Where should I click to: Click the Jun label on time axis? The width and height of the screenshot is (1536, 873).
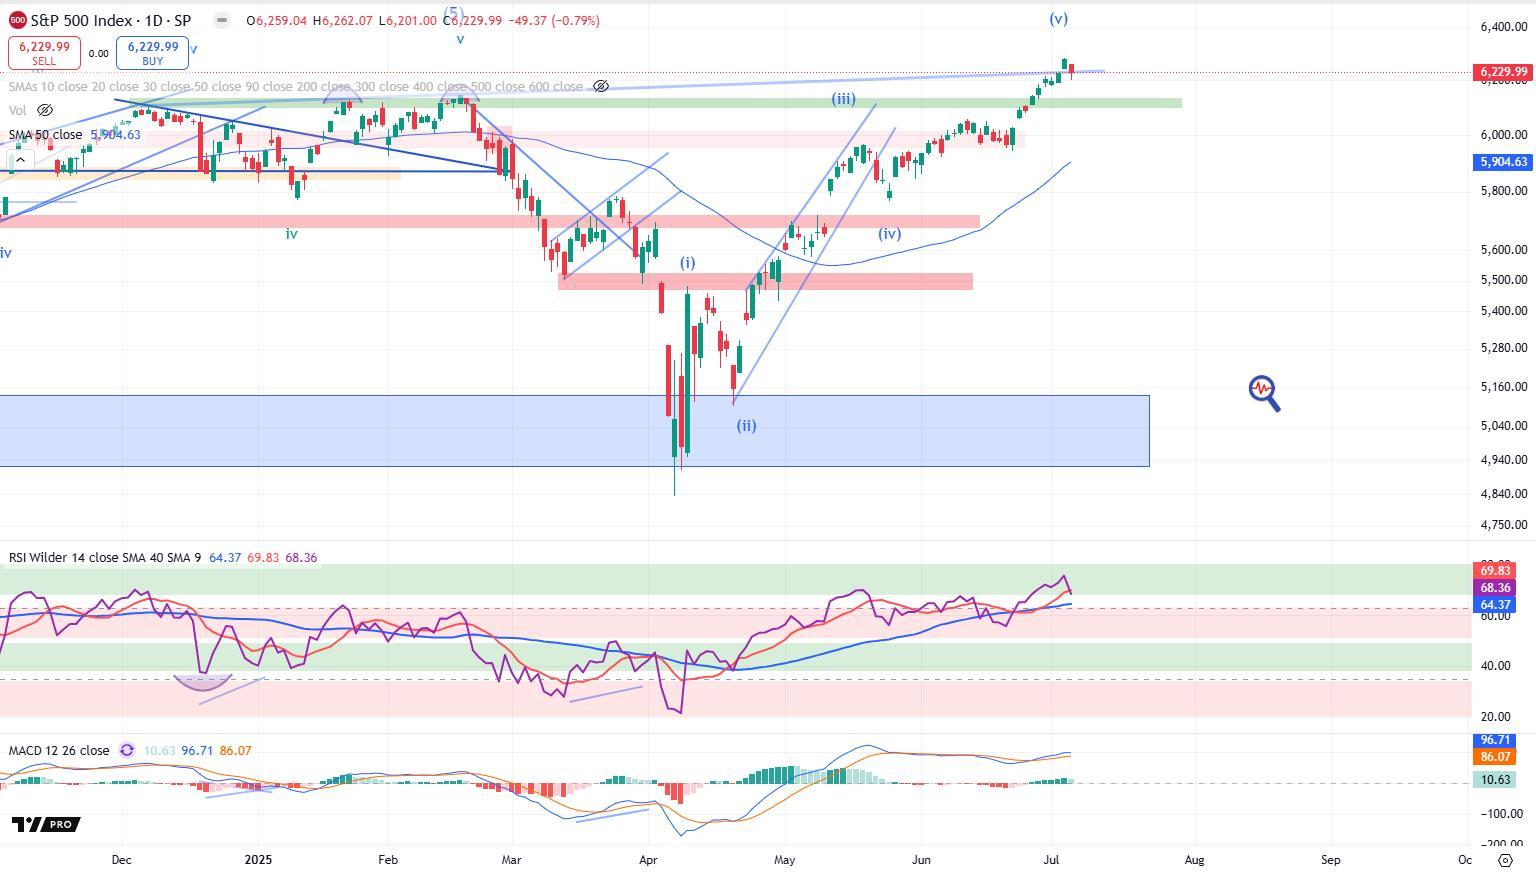click(x=921, y=860)
